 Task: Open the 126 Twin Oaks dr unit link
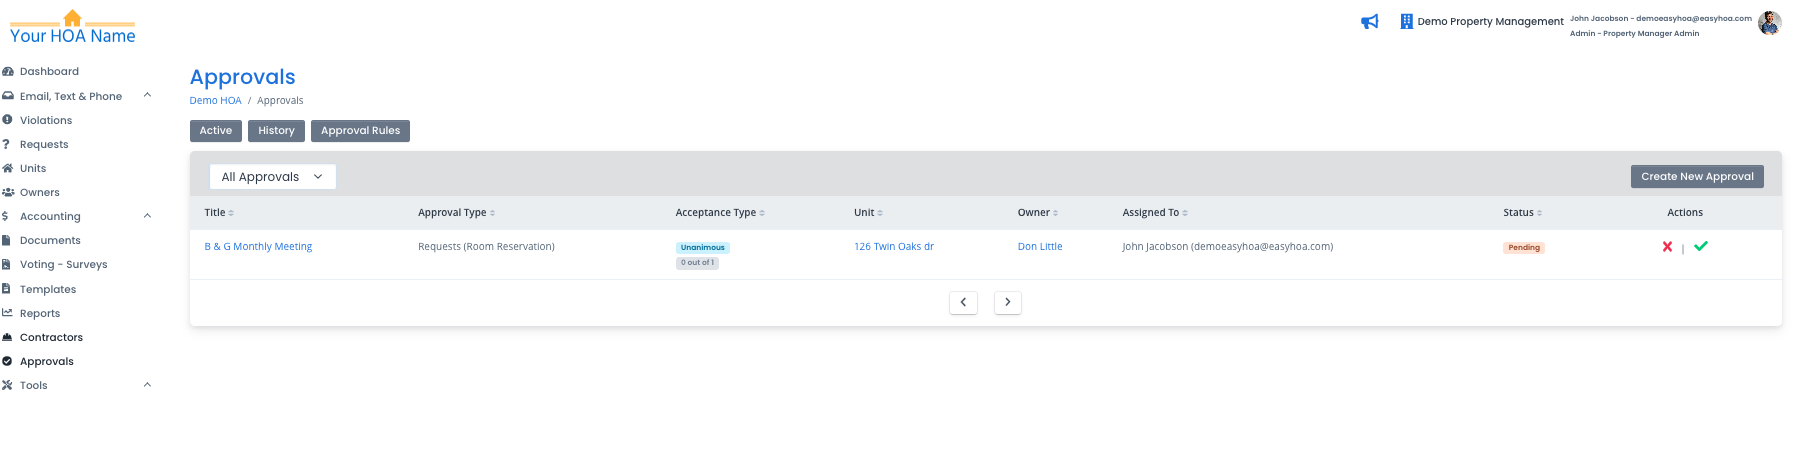pos(893,247)
